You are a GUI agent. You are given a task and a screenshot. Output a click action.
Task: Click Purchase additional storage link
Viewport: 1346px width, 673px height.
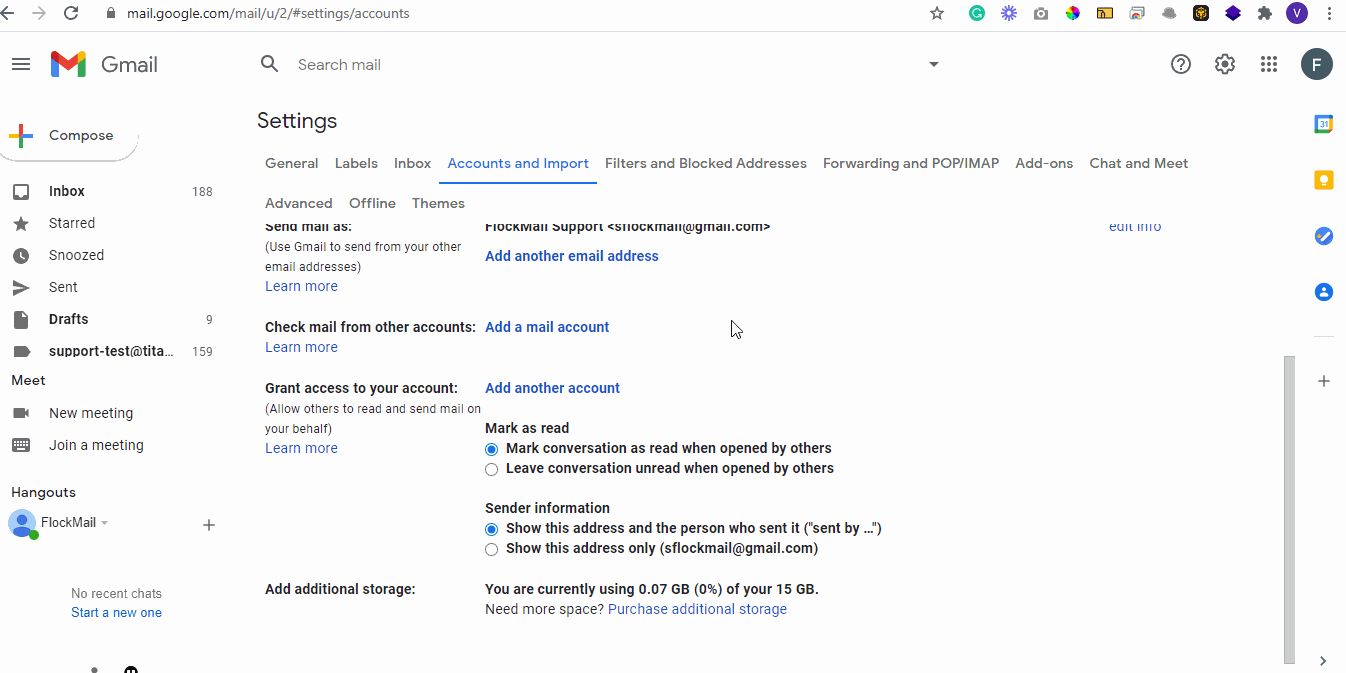click(x=697, y=608)
